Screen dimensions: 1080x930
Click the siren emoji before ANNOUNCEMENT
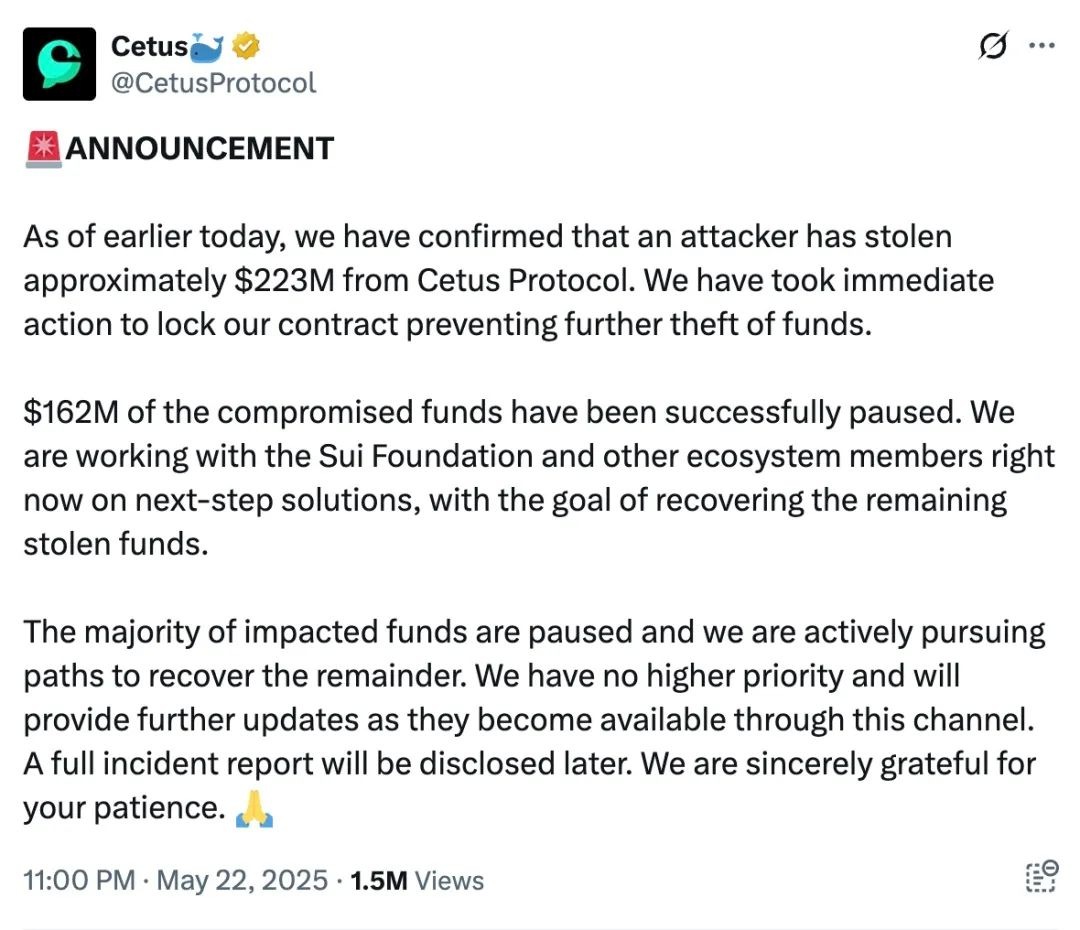pyautogui.click(x=43, y=147)
